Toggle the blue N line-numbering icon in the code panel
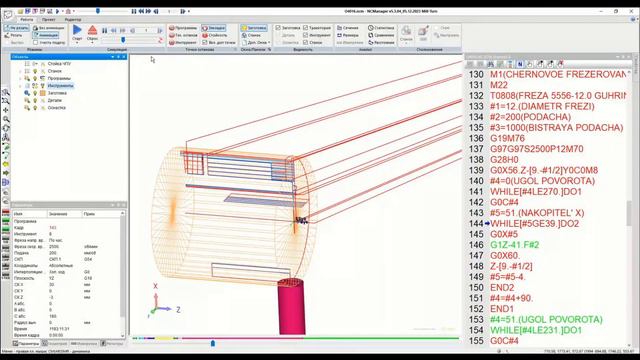This screenshot has width=640, height=360. (520, 64)
